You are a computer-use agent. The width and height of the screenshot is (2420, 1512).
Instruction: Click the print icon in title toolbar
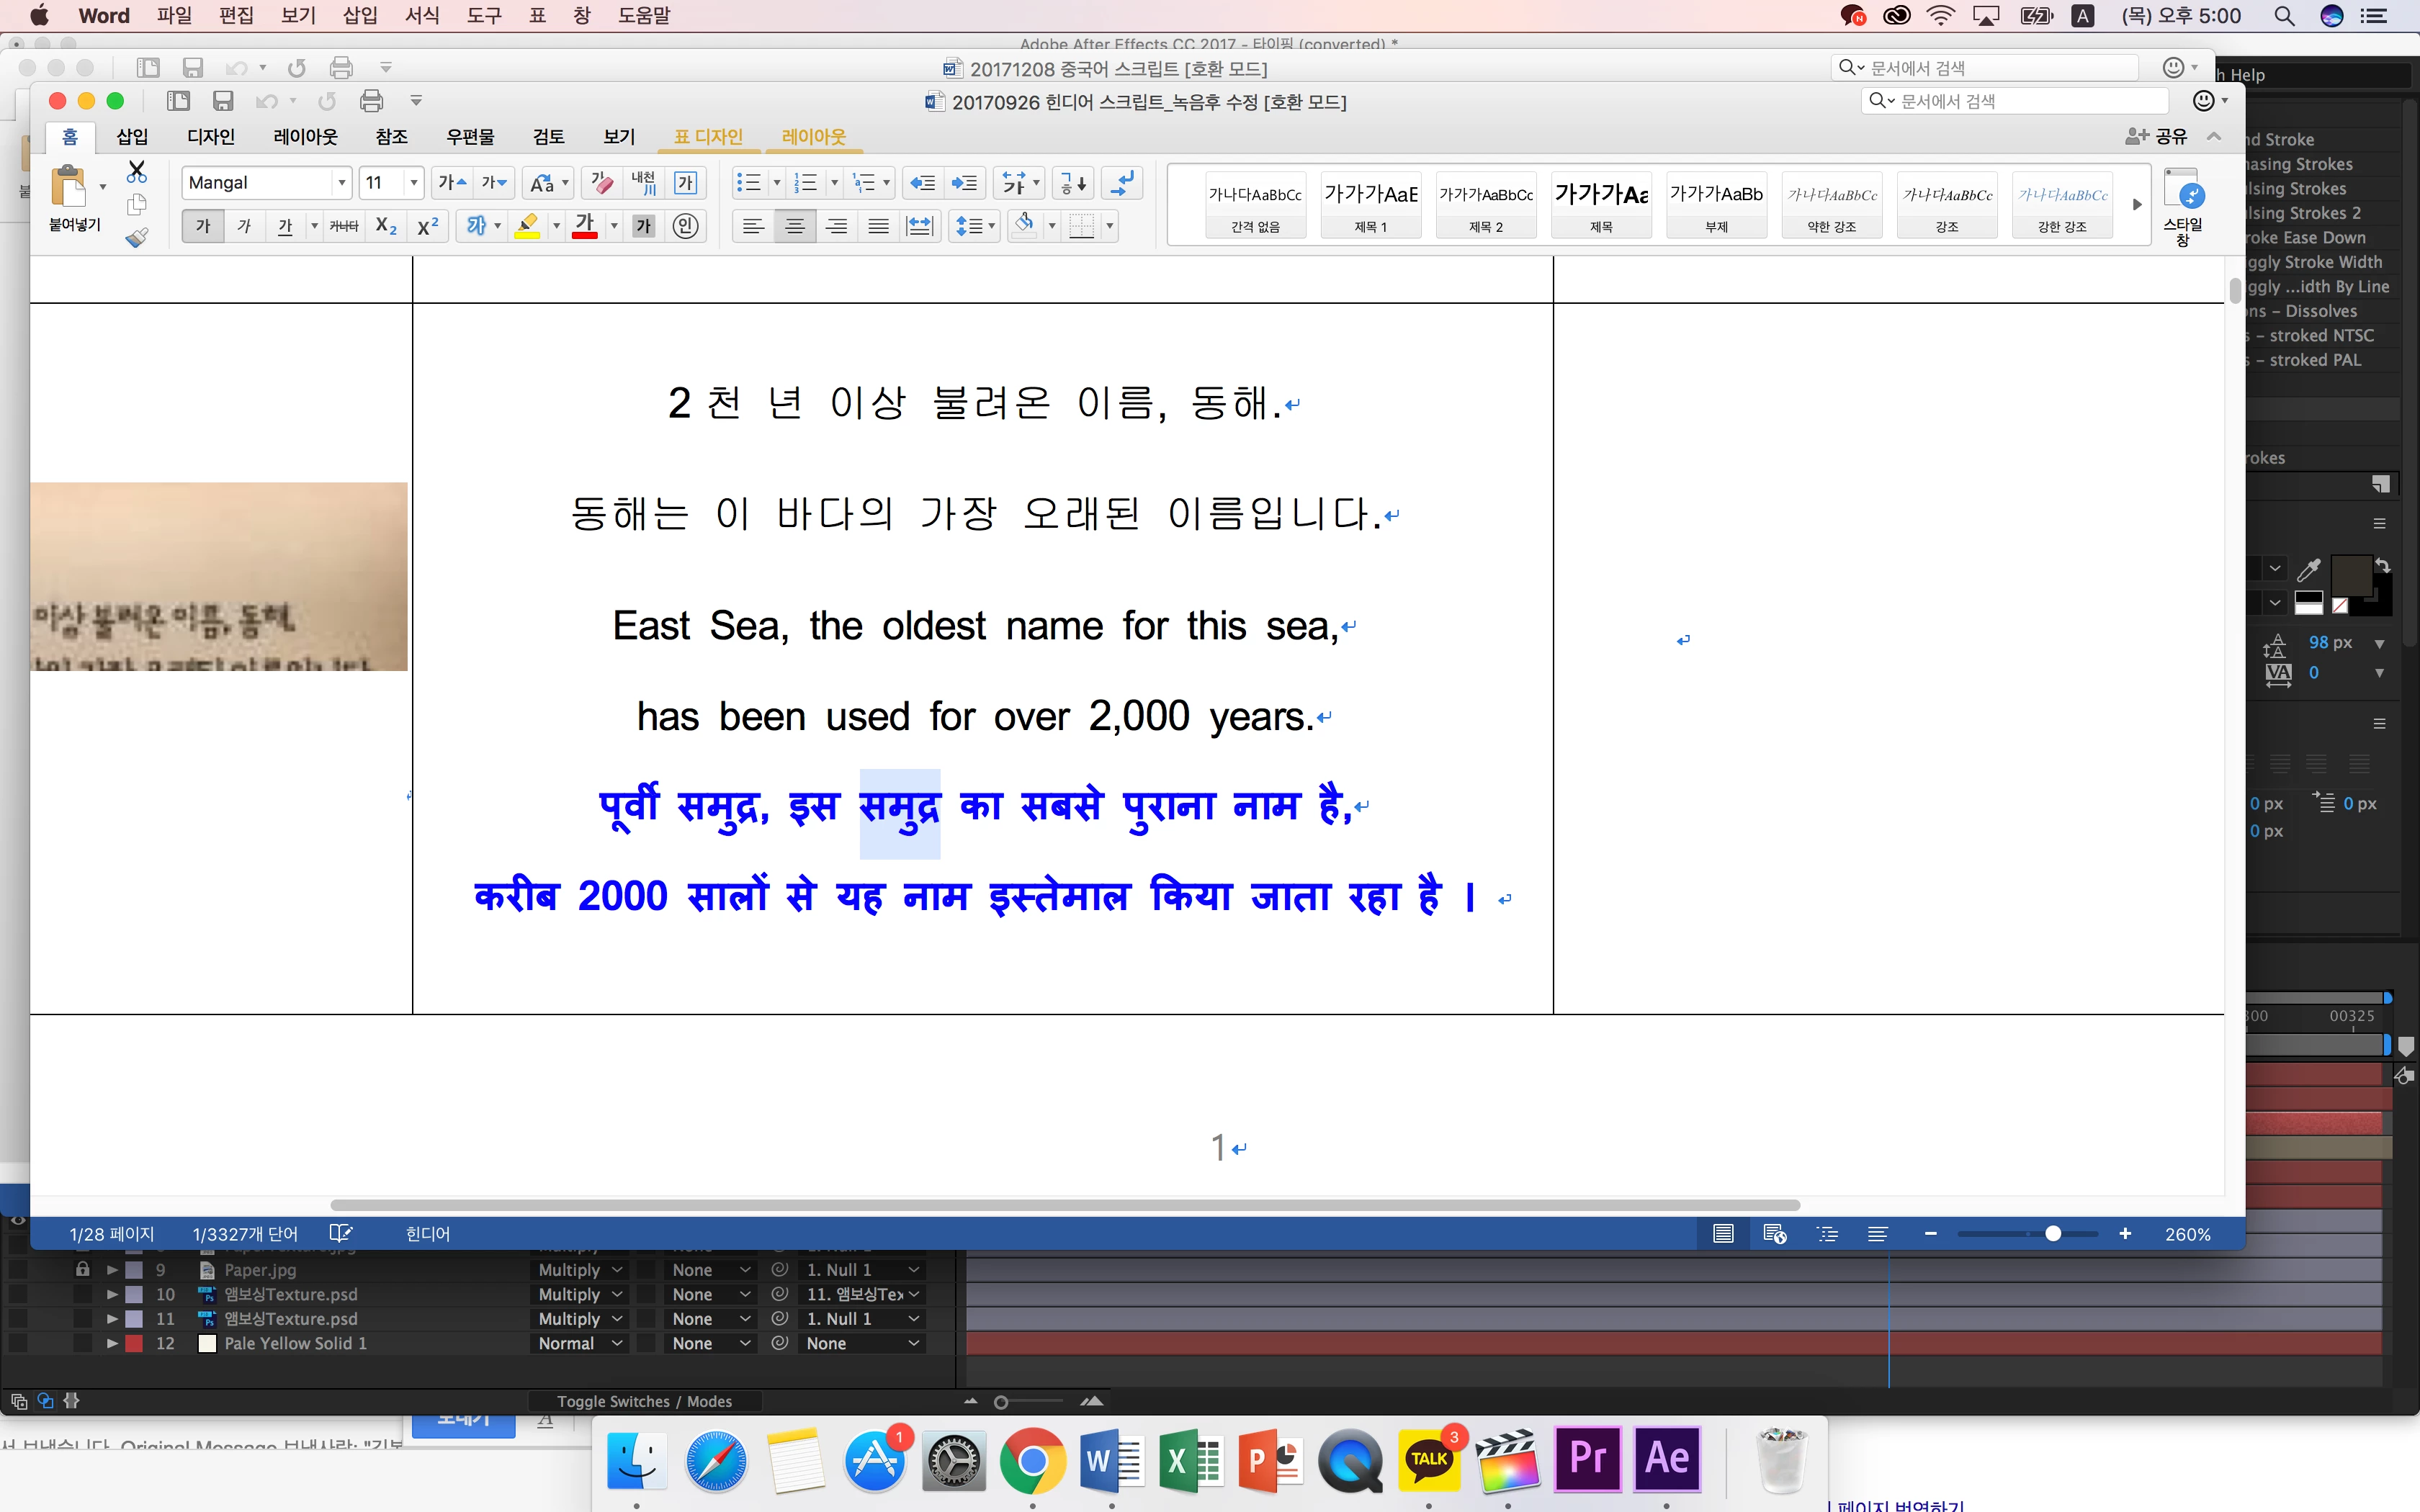pyautogui.click(x=371, y=101)
